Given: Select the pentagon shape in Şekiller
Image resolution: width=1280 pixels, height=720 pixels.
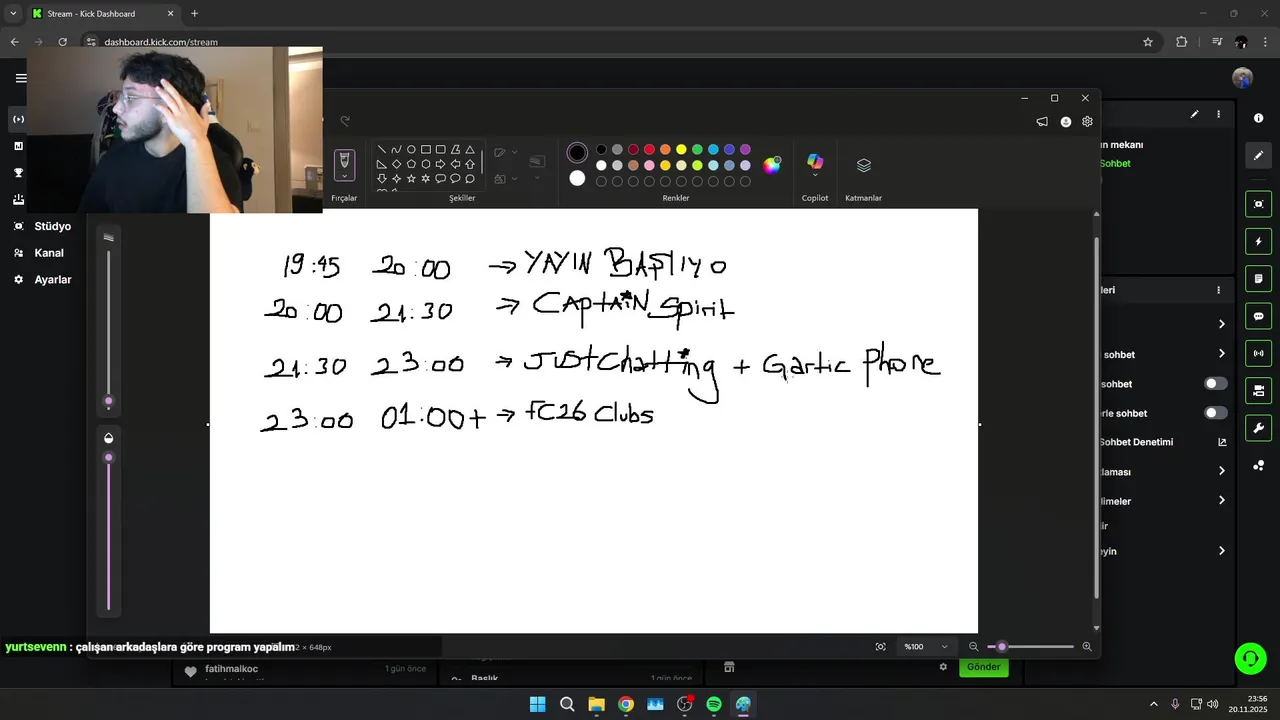Looking at the screenshot, I should point(411,164).
